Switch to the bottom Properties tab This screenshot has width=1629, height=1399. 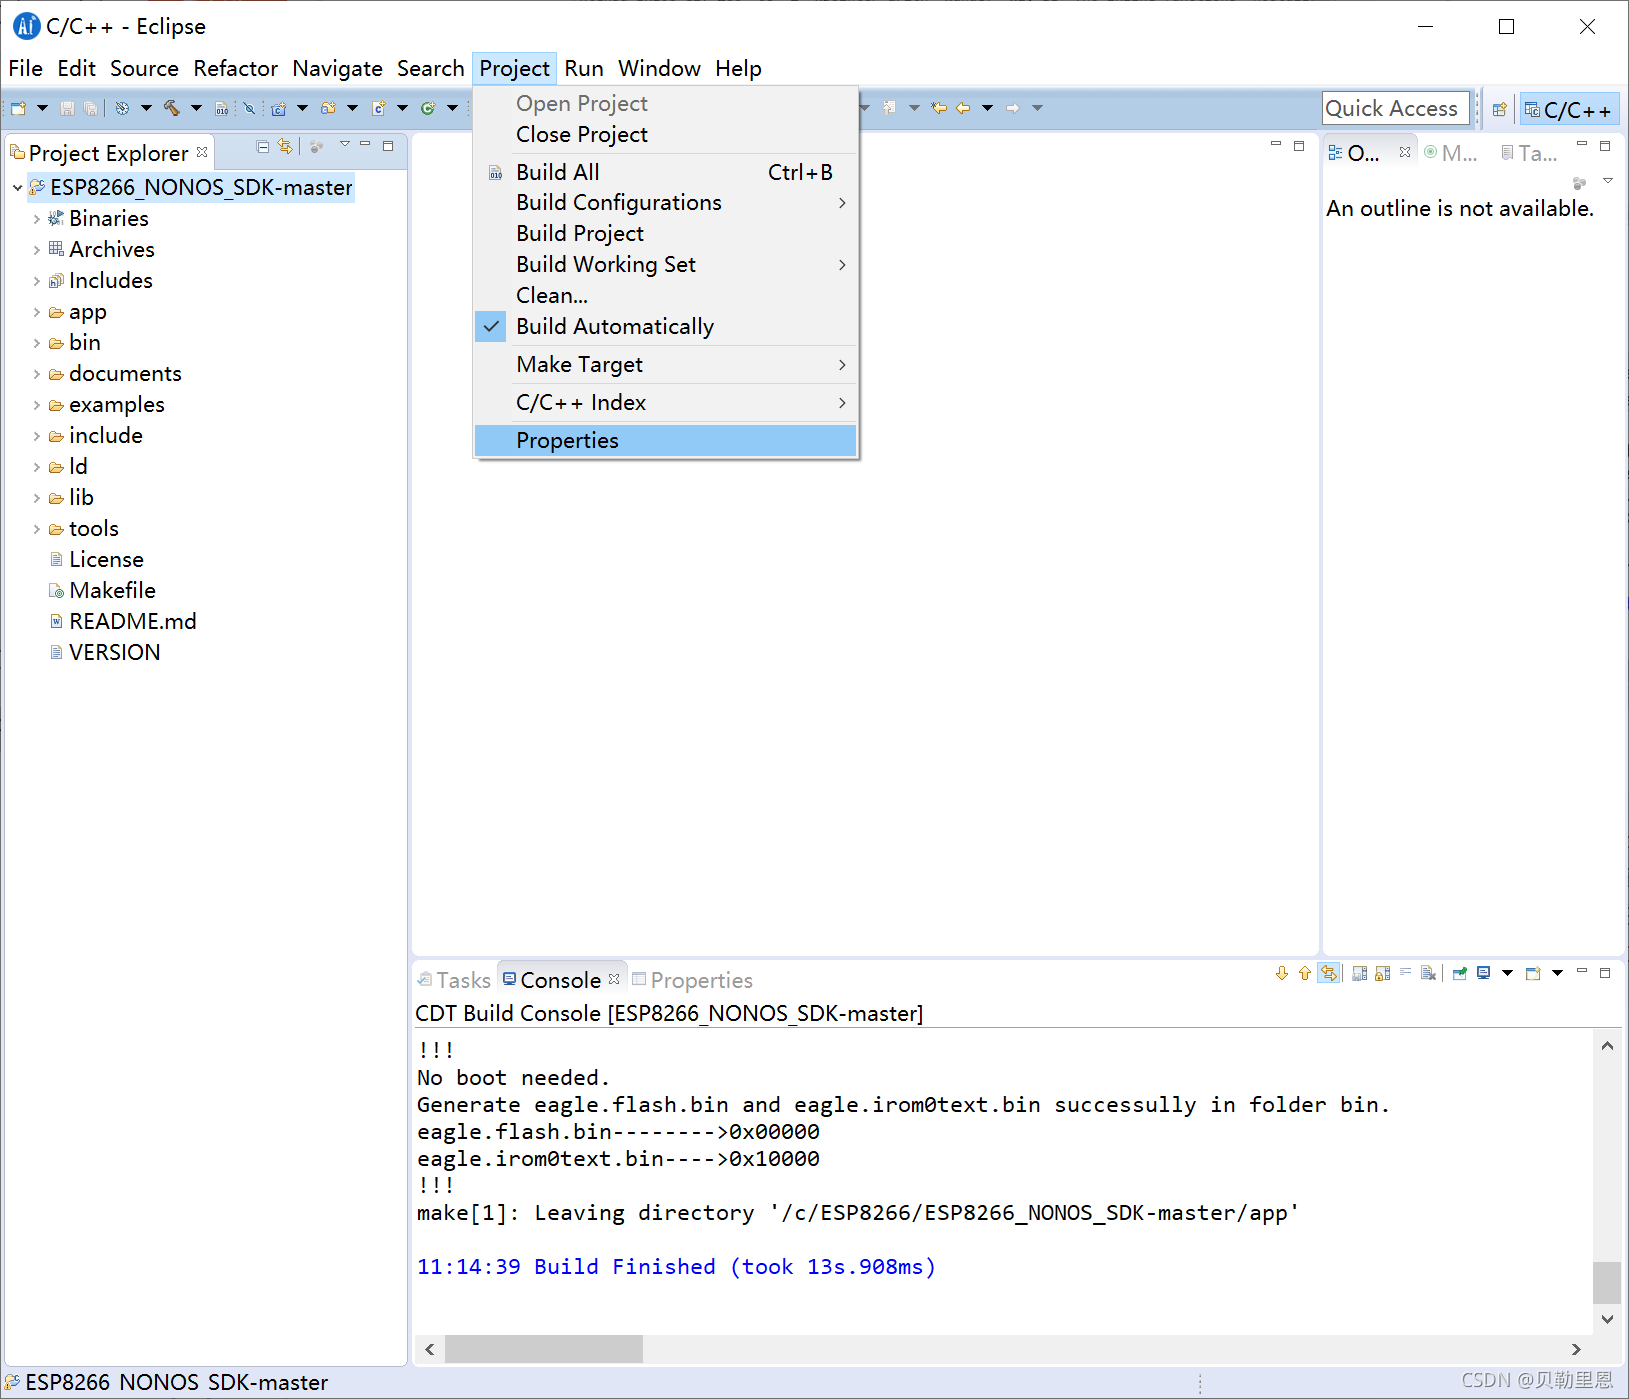(692, 980)
